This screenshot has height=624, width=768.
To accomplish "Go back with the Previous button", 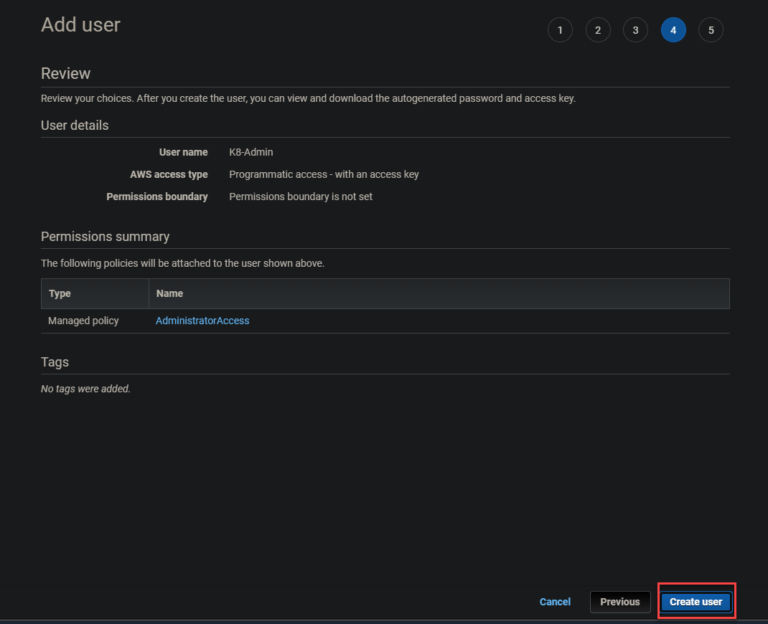I will (620, 602).
